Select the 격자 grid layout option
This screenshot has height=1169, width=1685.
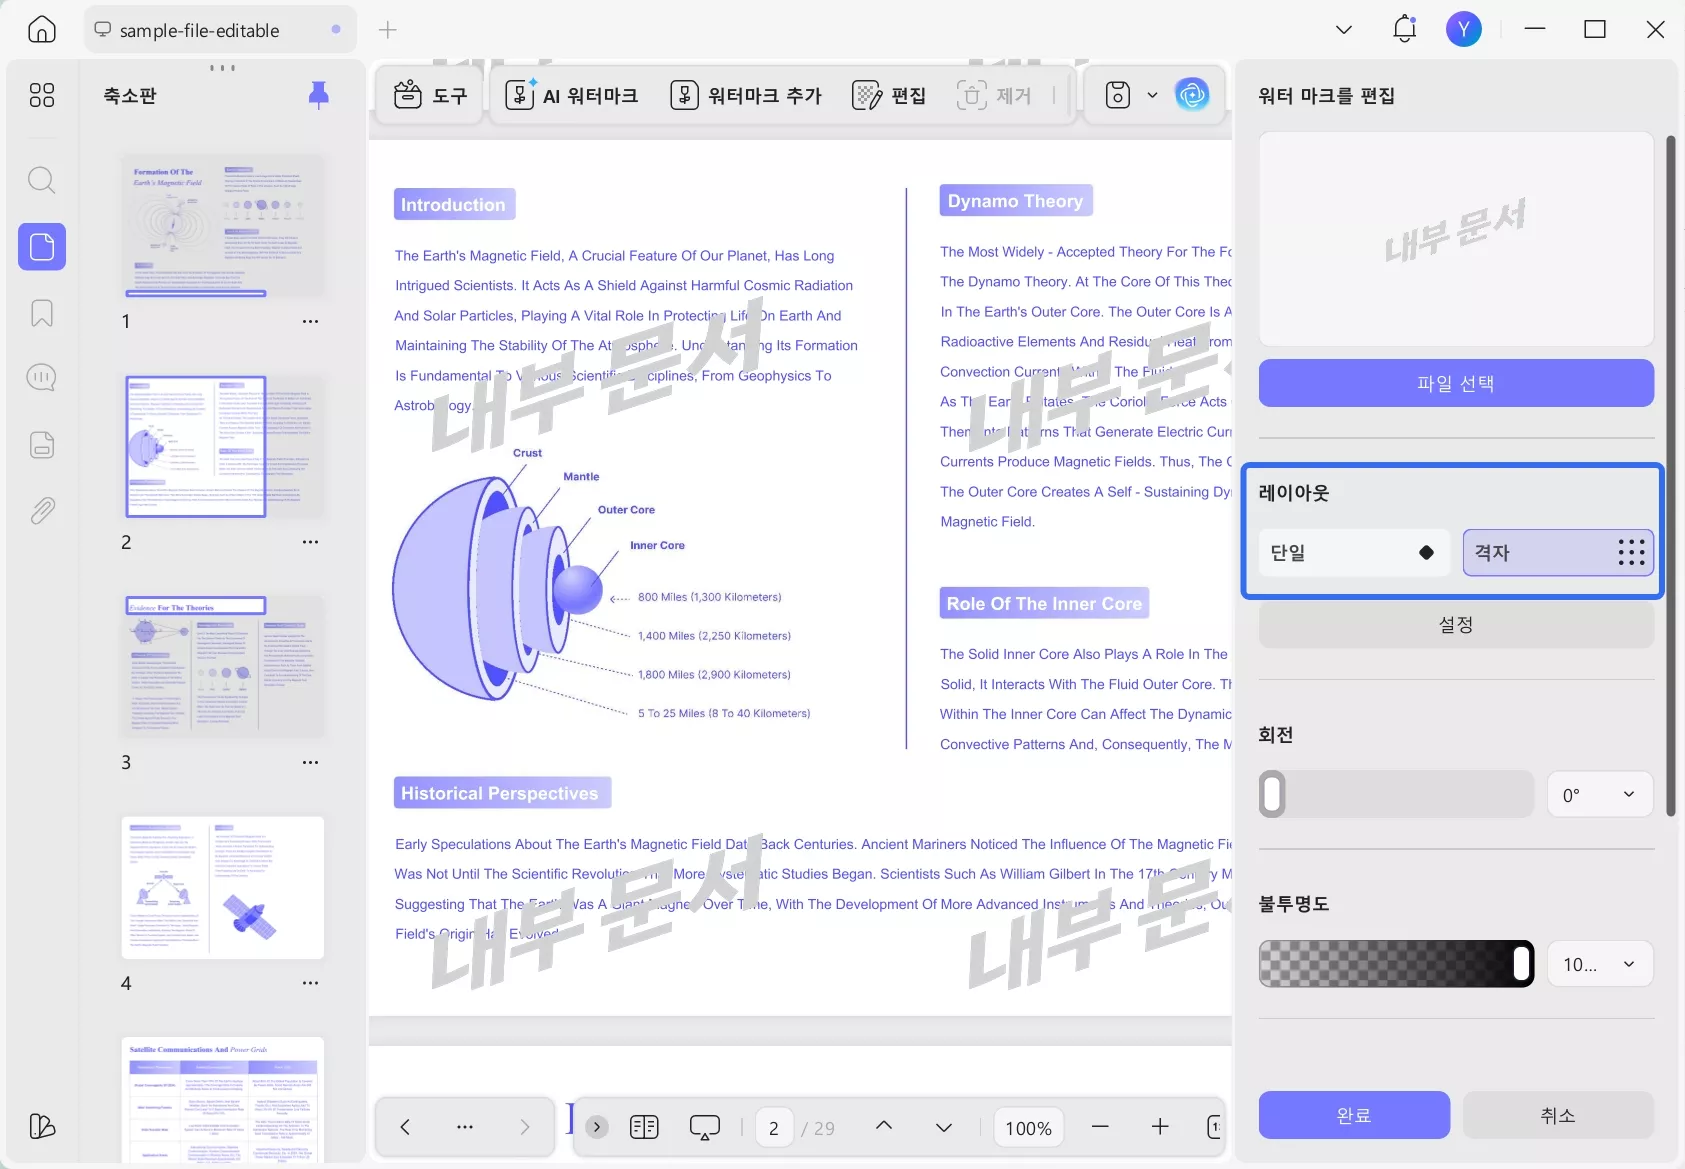coord(1557,553)
